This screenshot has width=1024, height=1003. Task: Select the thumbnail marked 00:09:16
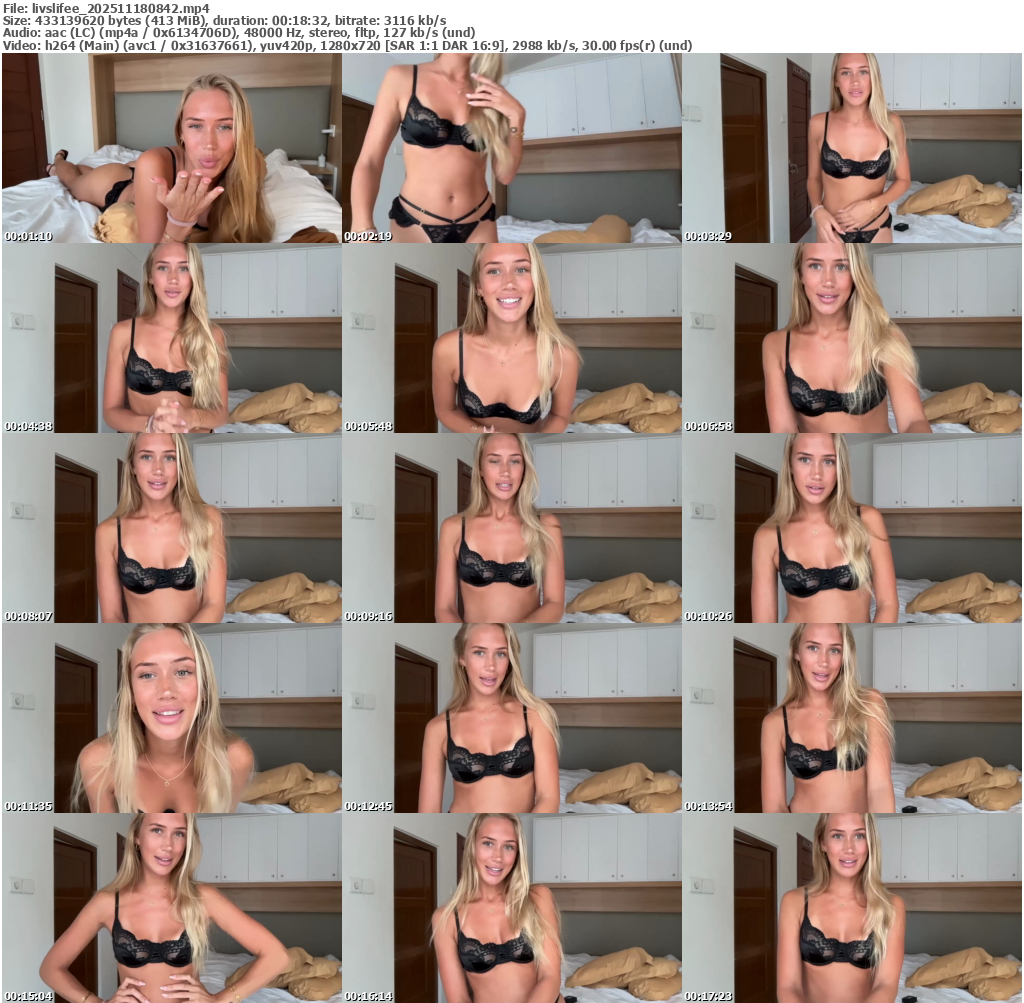tap(511, 528)
